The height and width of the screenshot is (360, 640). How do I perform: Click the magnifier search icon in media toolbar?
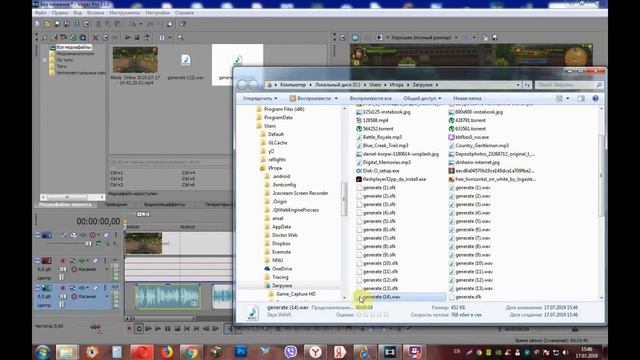pos(180,38)
